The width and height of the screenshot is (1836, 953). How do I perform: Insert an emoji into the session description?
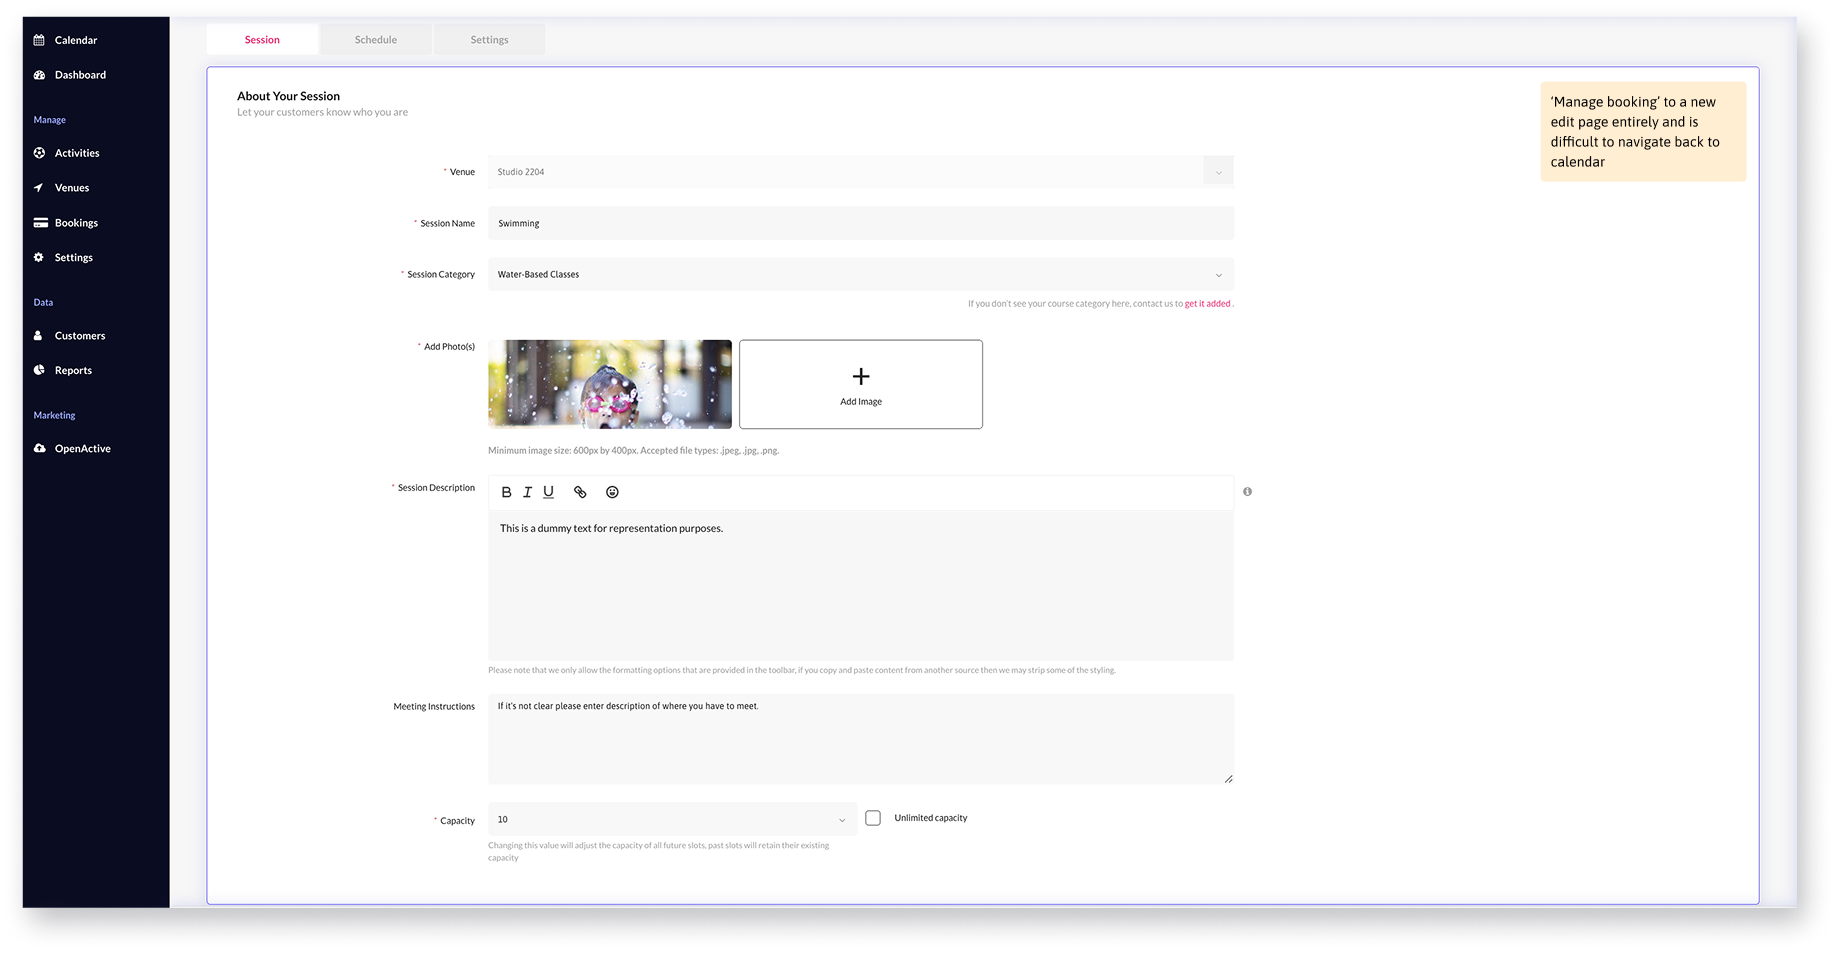point(612,491)
